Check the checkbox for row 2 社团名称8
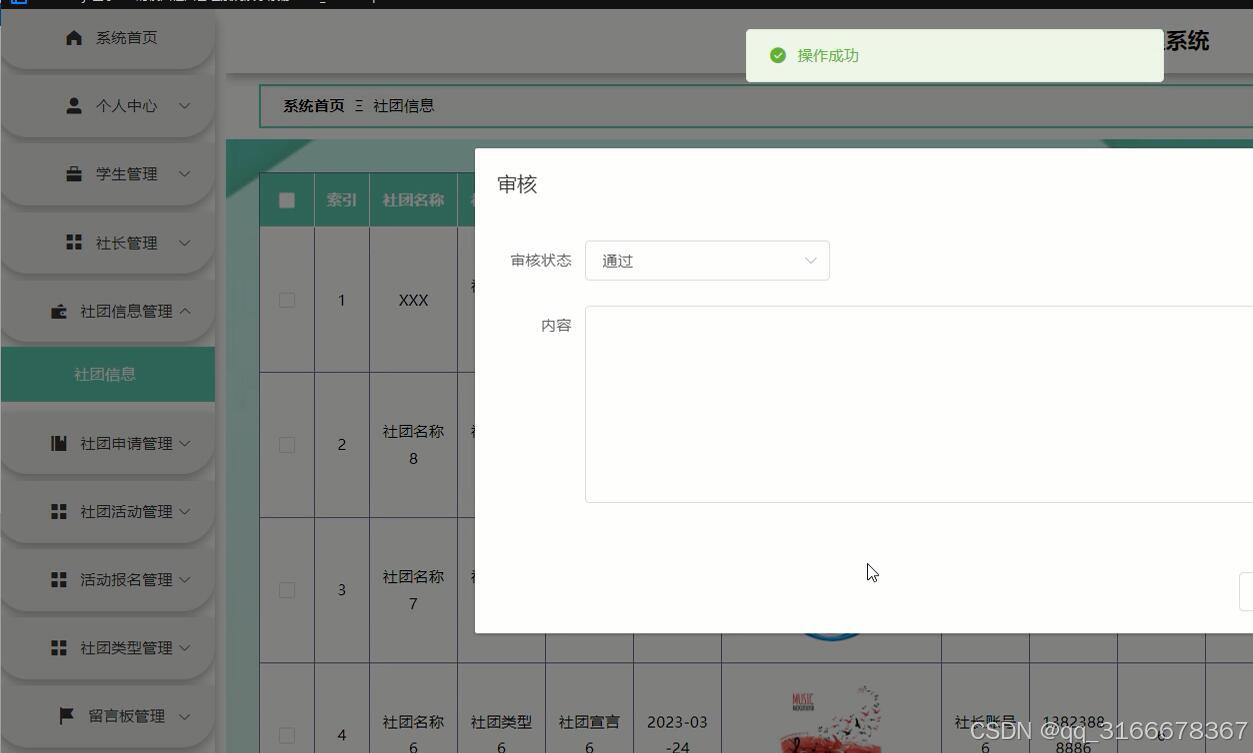 click(x=287, y=445)
